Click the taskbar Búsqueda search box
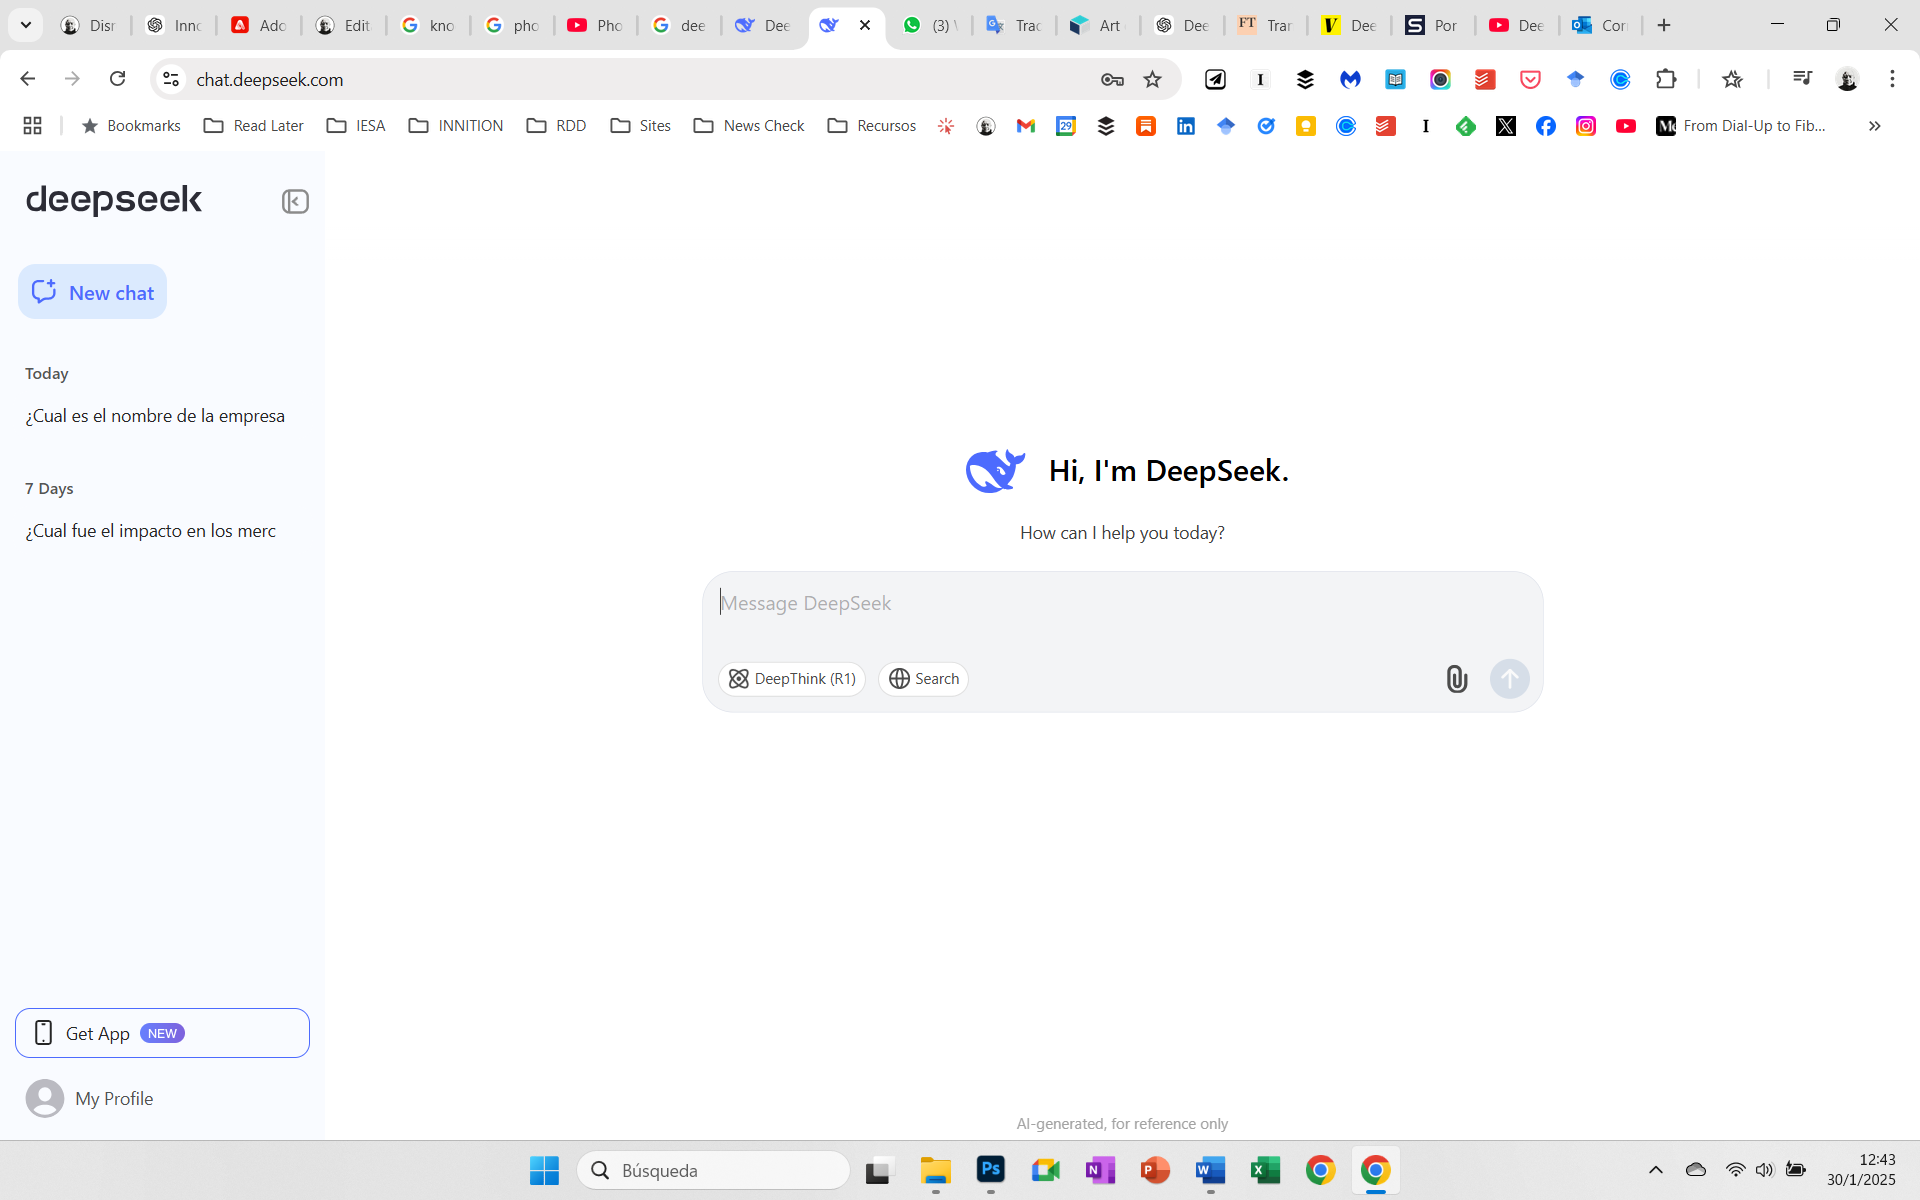Screen dimensions: 1920x1200 [x=713, y=1170]
